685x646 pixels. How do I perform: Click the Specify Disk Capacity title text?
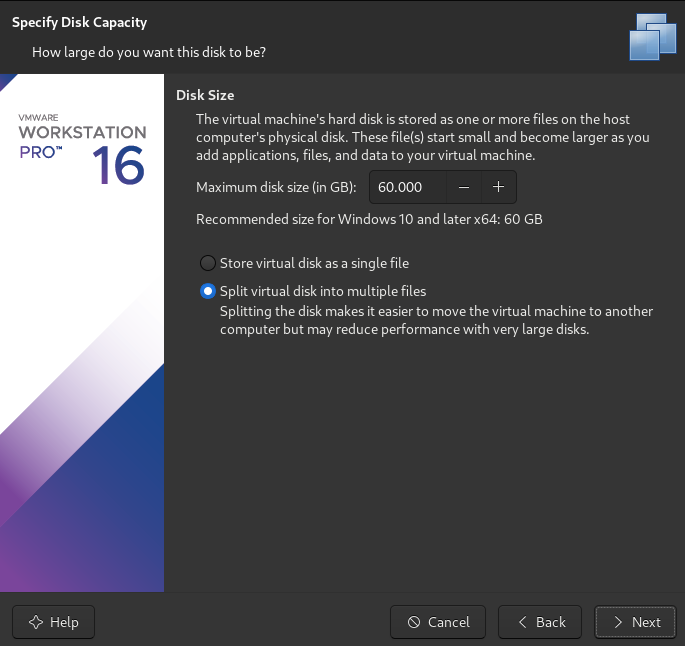pyautogui.click(x=80, y=22)
